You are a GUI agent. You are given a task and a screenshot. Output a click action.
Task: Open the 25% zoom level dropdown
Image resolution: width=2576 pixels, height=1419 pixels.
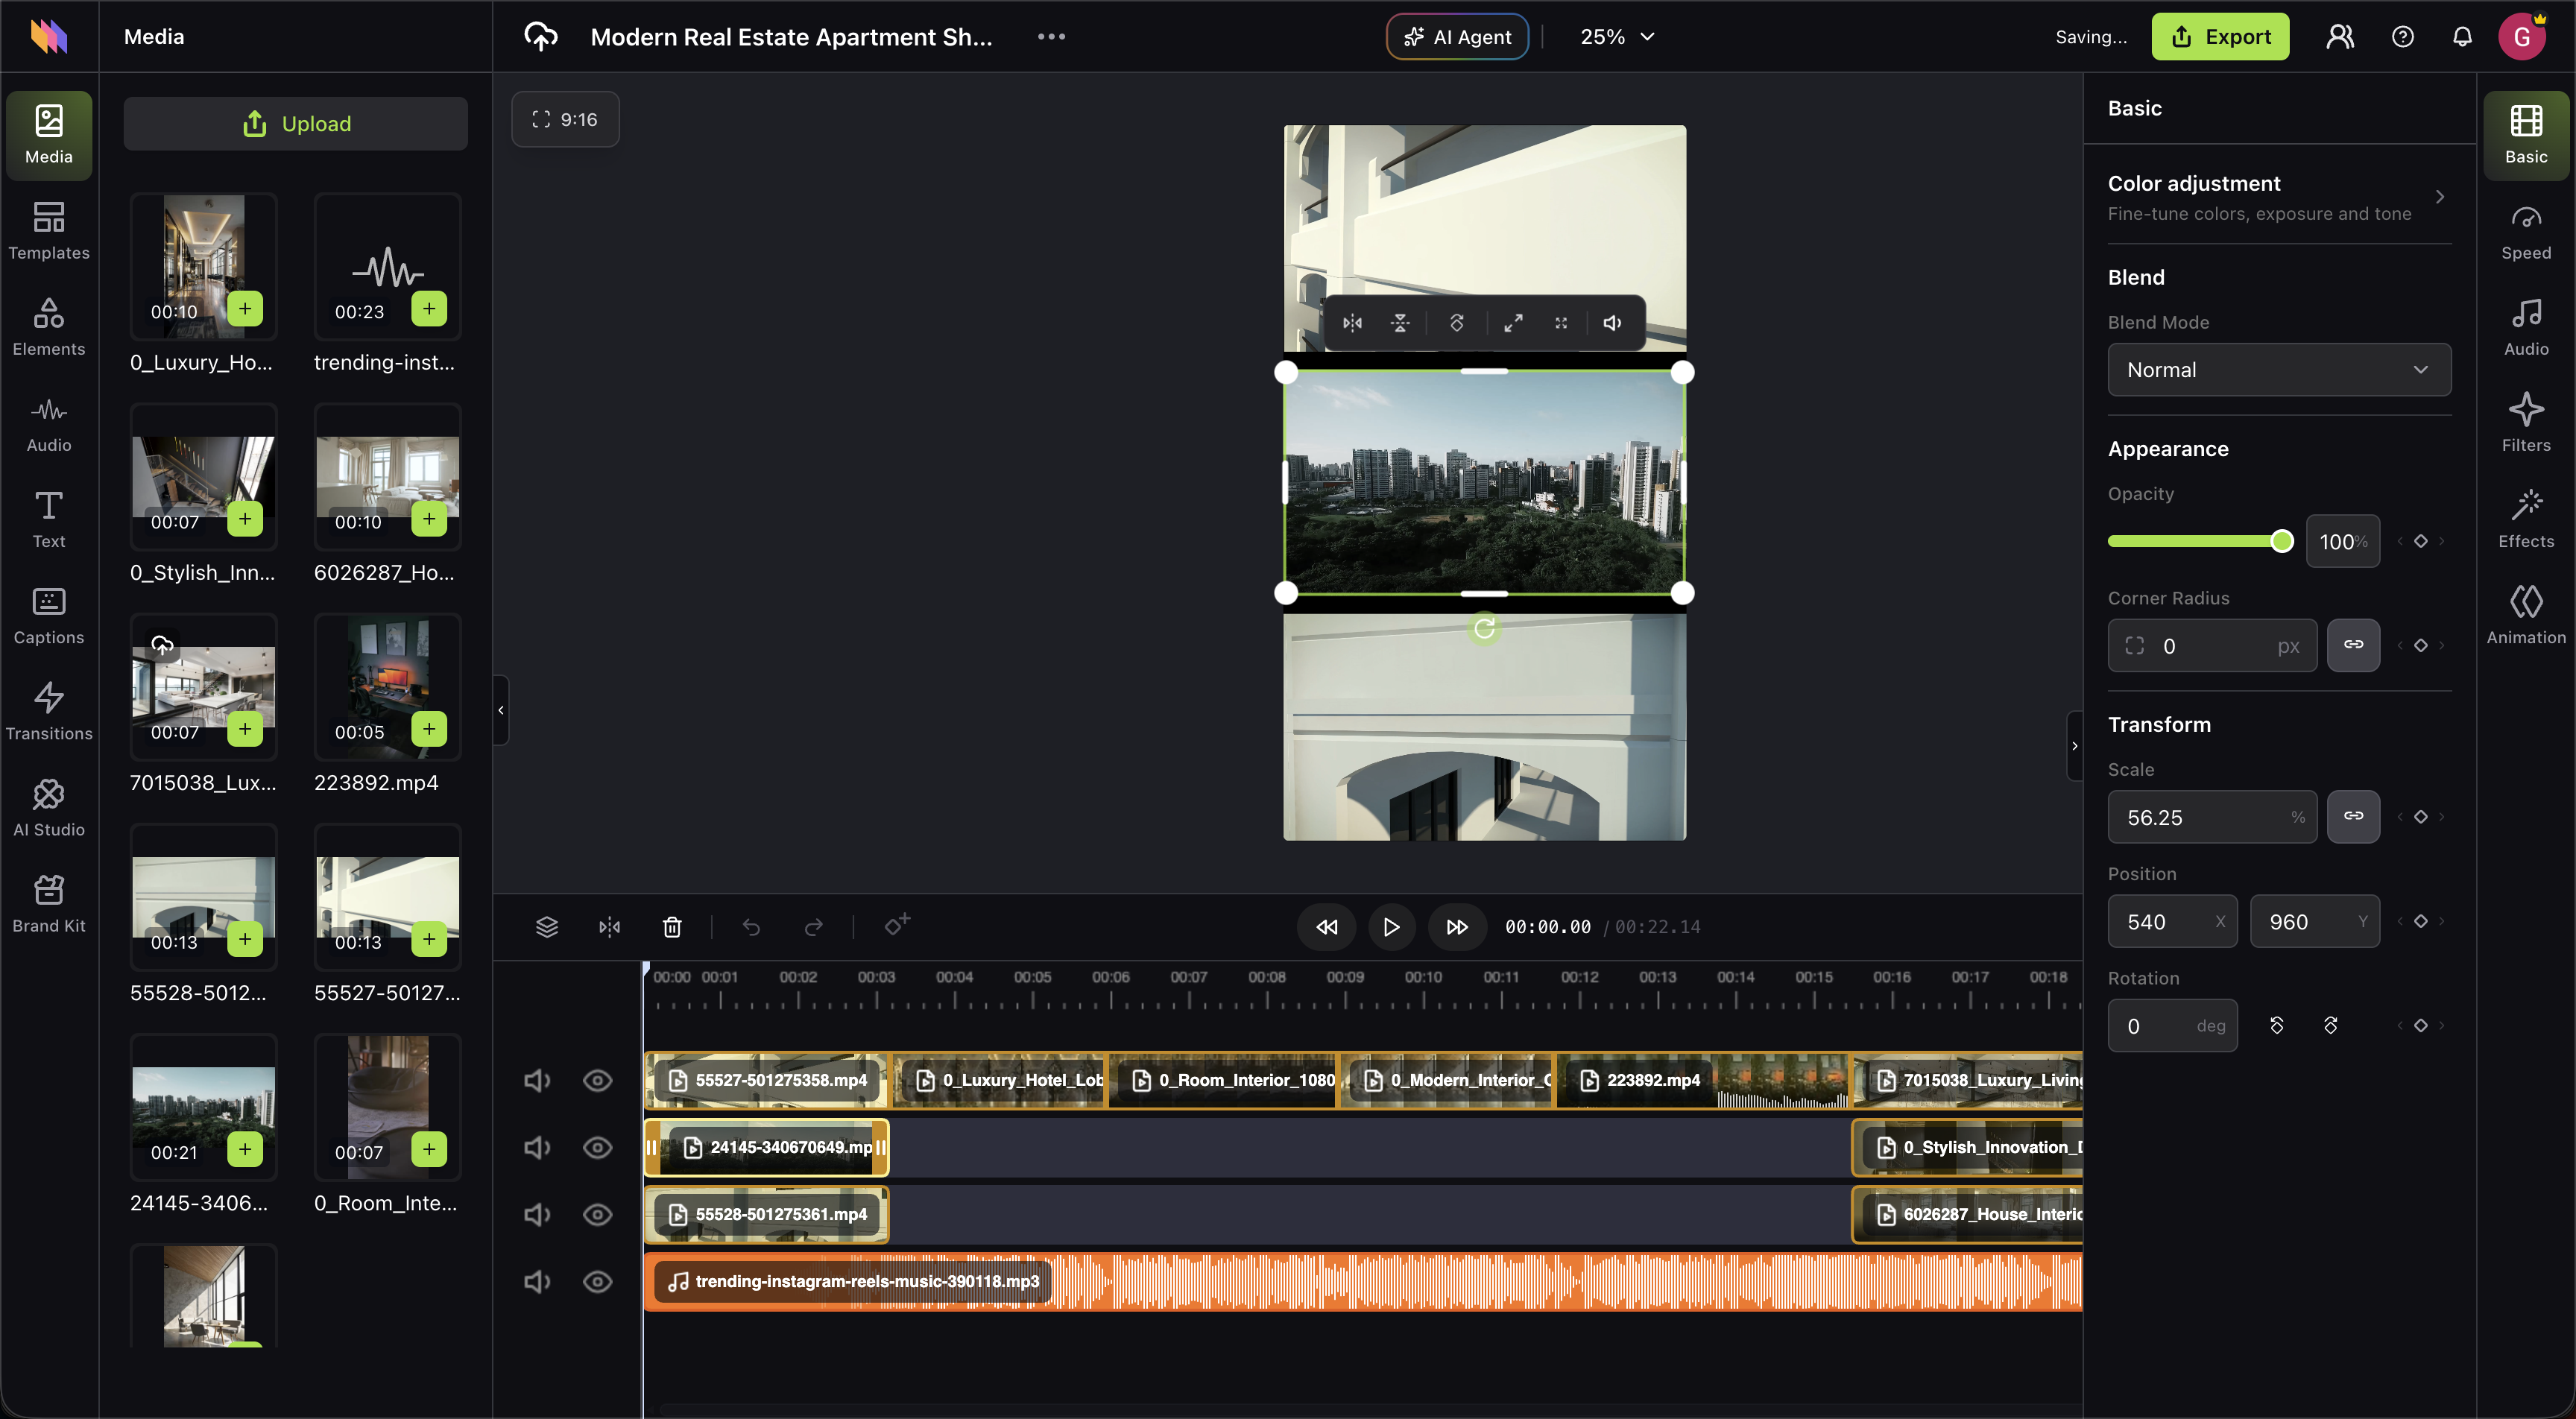pos(1616,37)
